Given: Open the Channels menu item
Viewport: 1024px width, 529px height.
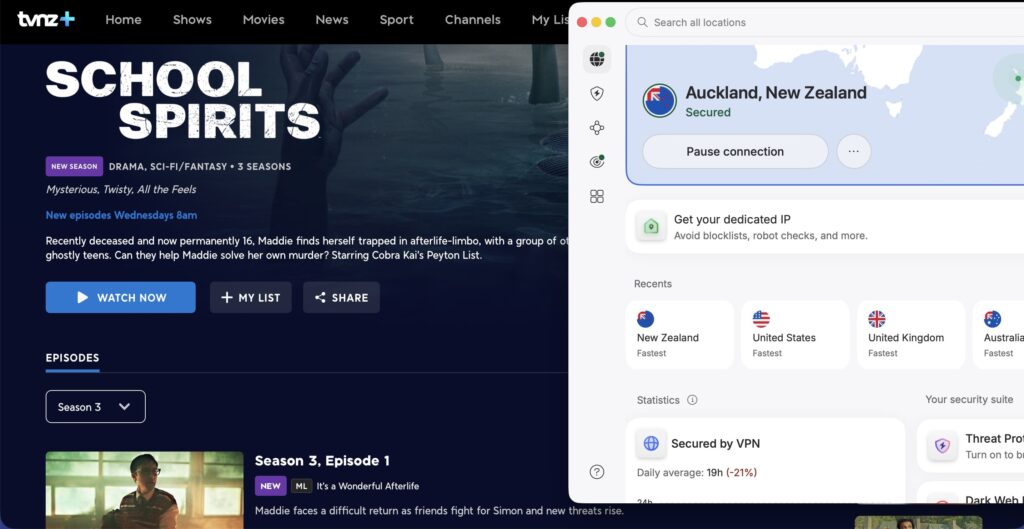Looking at the screenshot, I should pos(473,20).
